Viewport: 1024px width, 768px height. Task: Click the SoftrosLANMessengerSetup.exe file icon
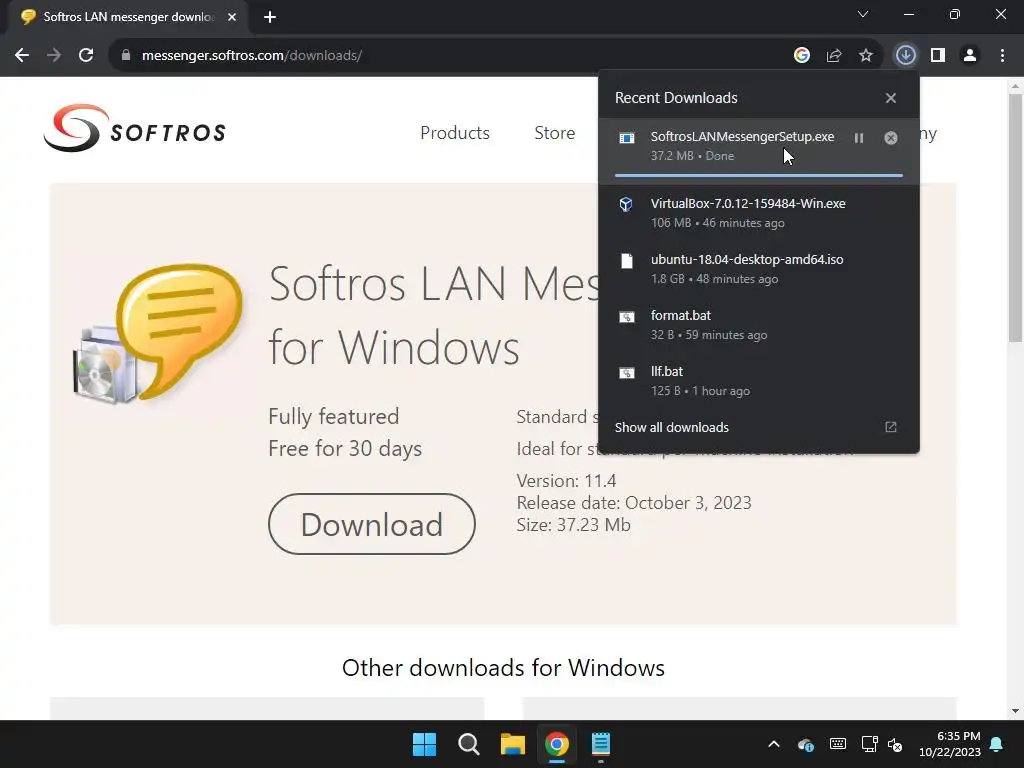(627, 138)
